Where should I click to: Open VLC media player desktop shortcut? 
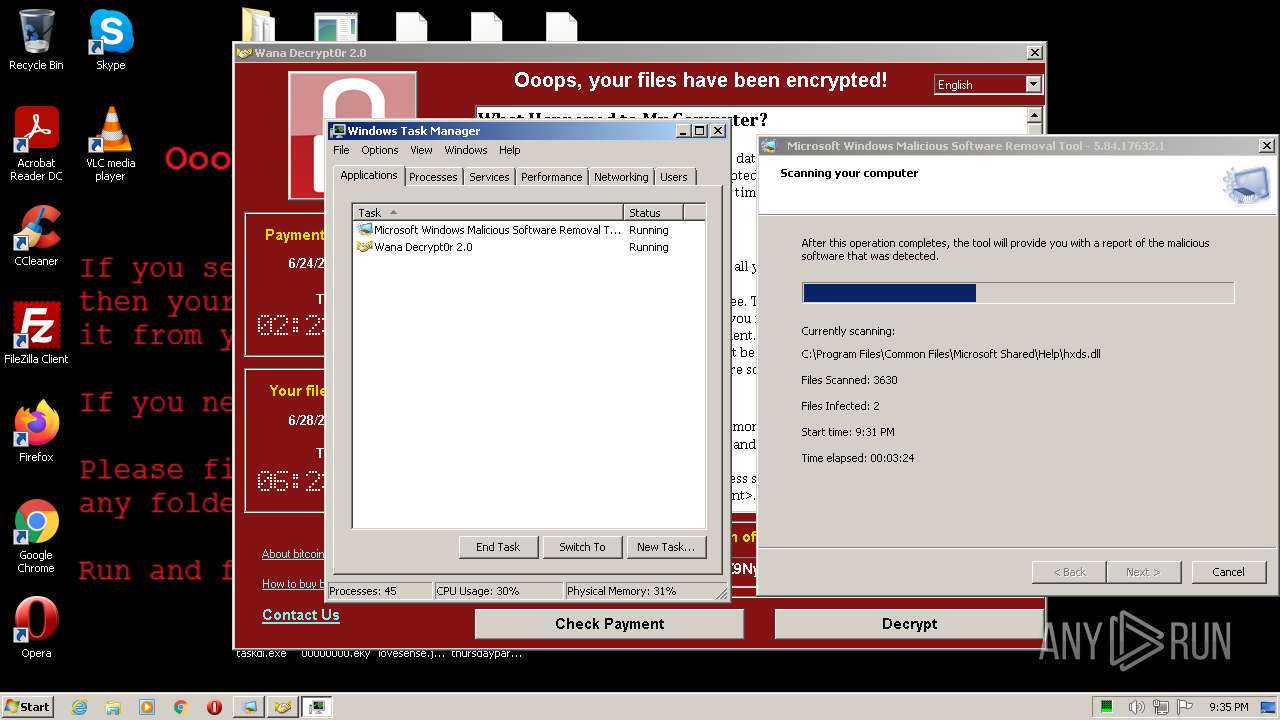pyautogui.click(x=110, y=144)
